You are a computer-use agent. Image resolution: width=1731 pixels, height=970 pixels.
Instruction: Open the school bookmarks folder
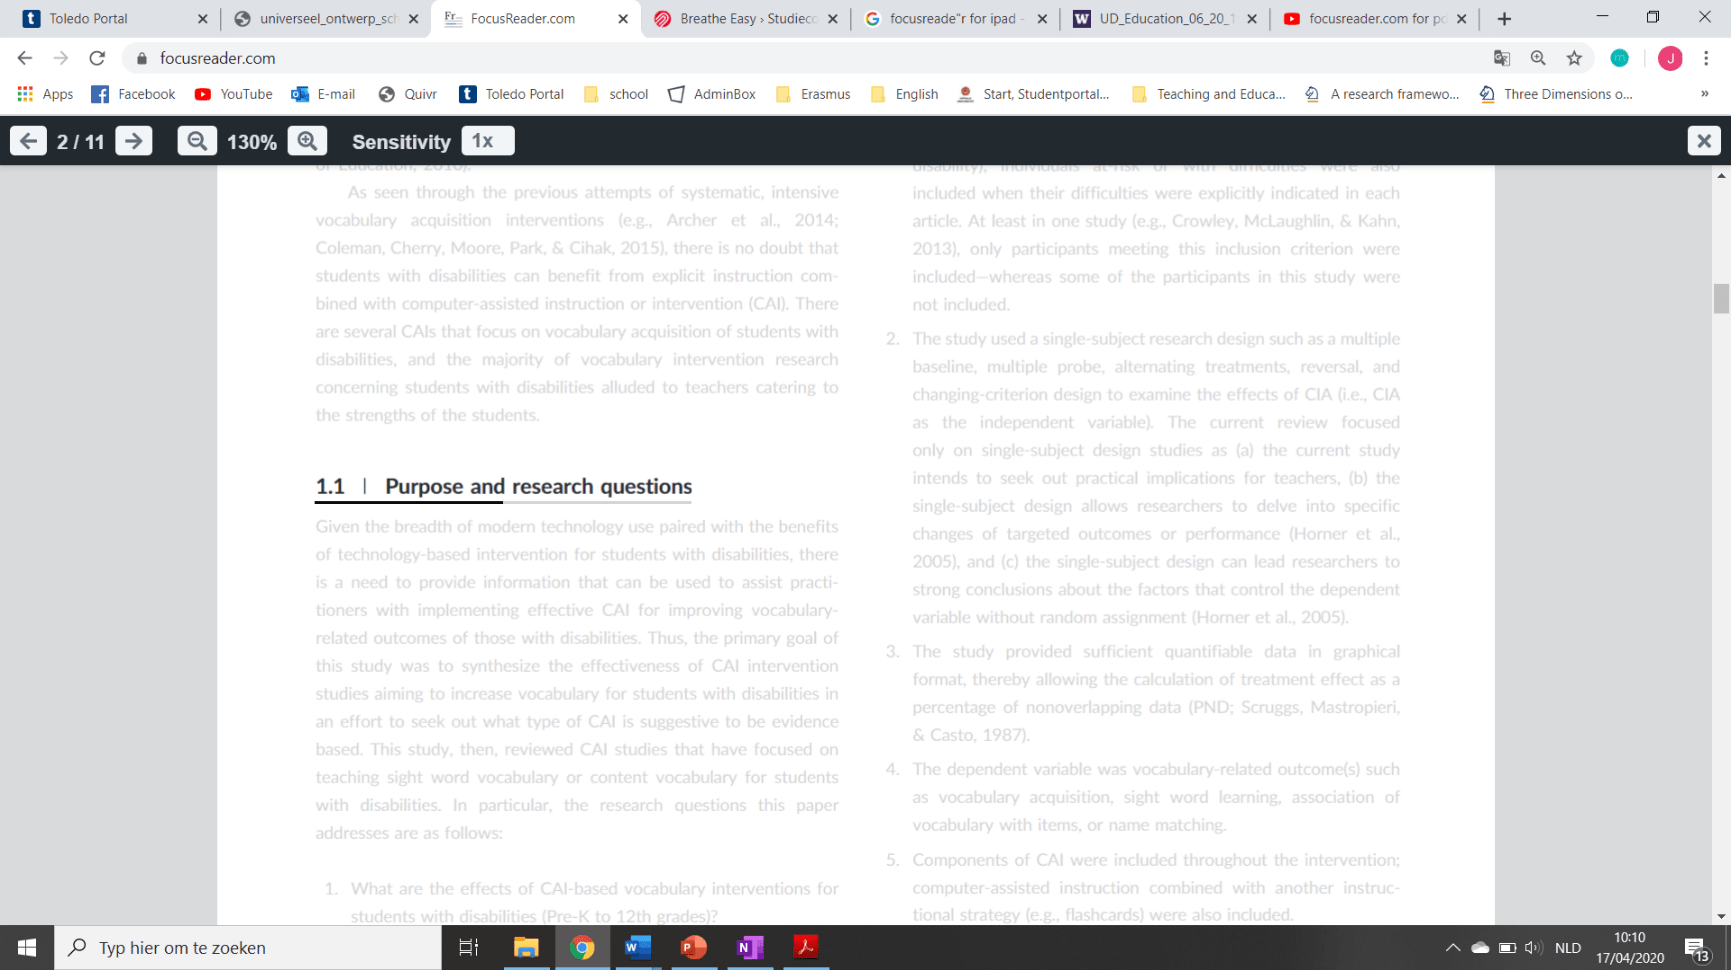coord(616,94)
